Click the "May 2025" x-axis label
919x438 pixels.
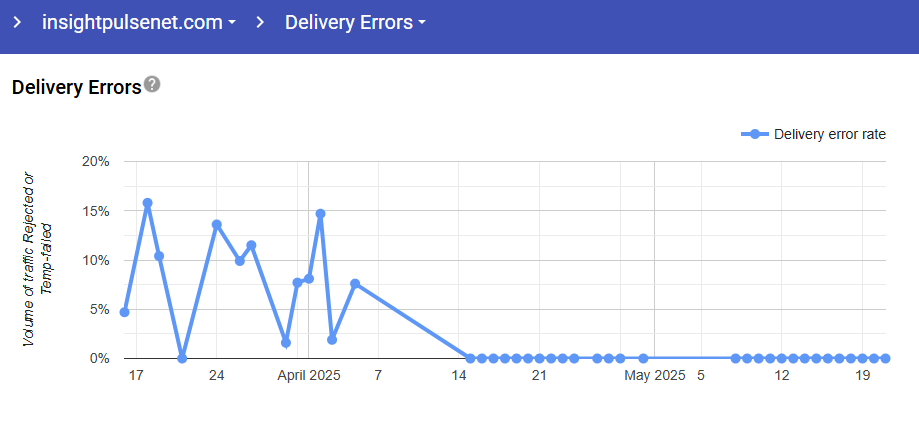(655, 377)
